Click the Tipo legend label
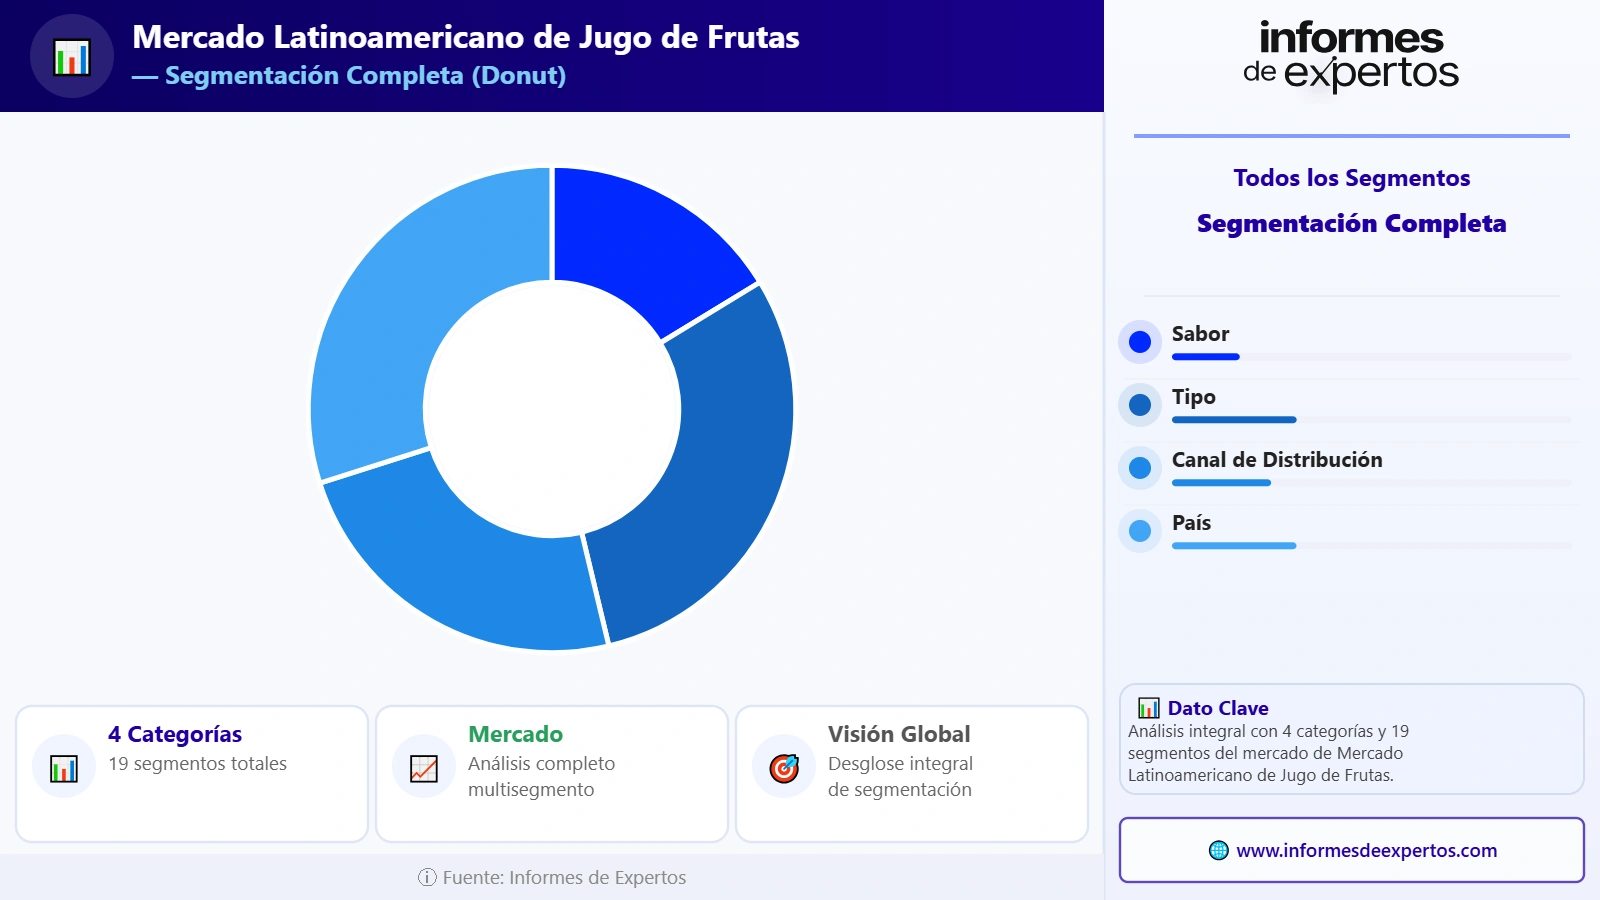The height and width of the screenshot is (900, 1600). pyautogui.click(x=1194, y=397)
